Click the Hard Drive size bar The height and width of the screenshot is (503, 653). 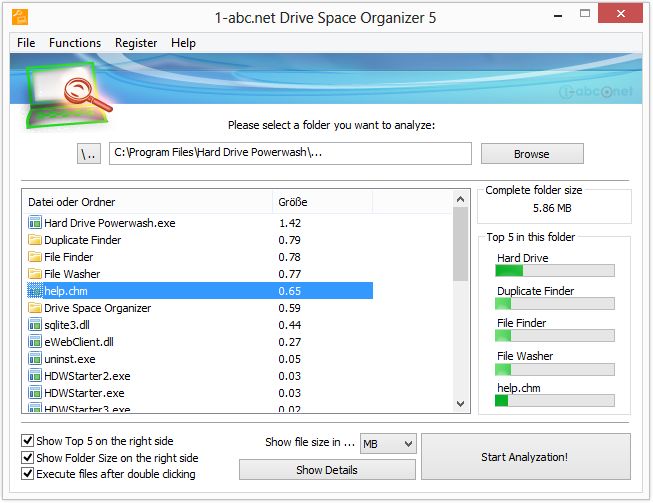[x=555, y=271]
